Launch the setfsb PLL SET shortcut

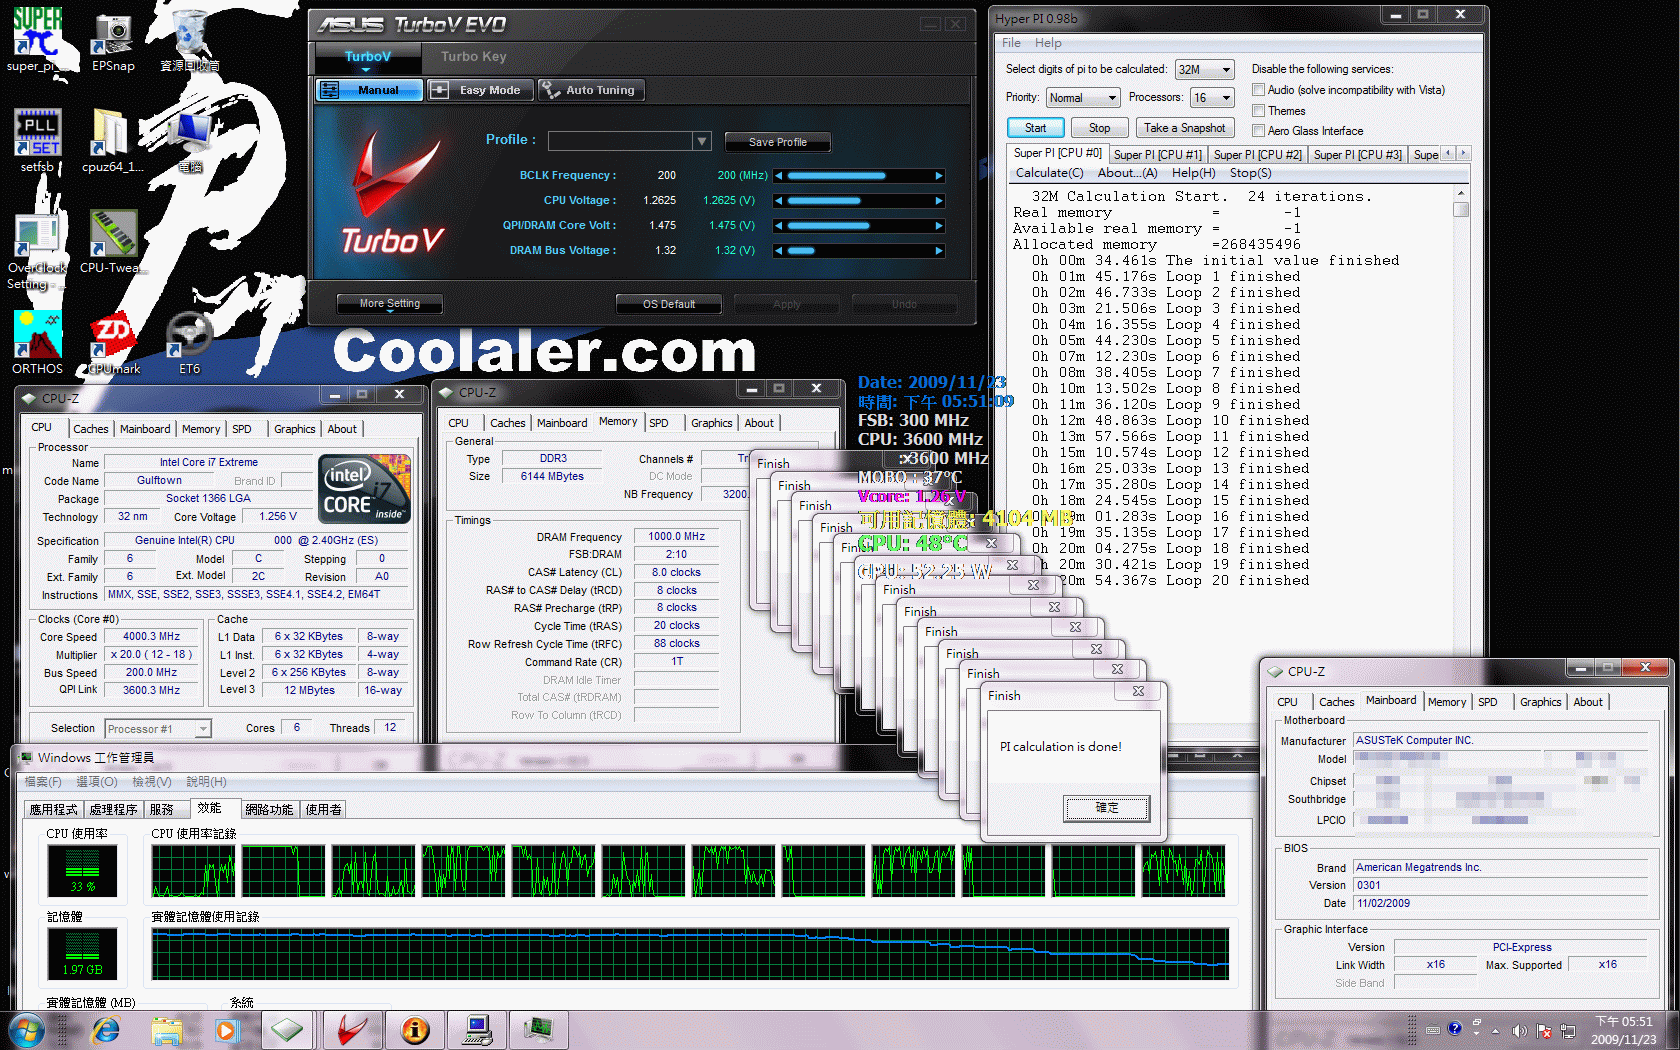37,140
